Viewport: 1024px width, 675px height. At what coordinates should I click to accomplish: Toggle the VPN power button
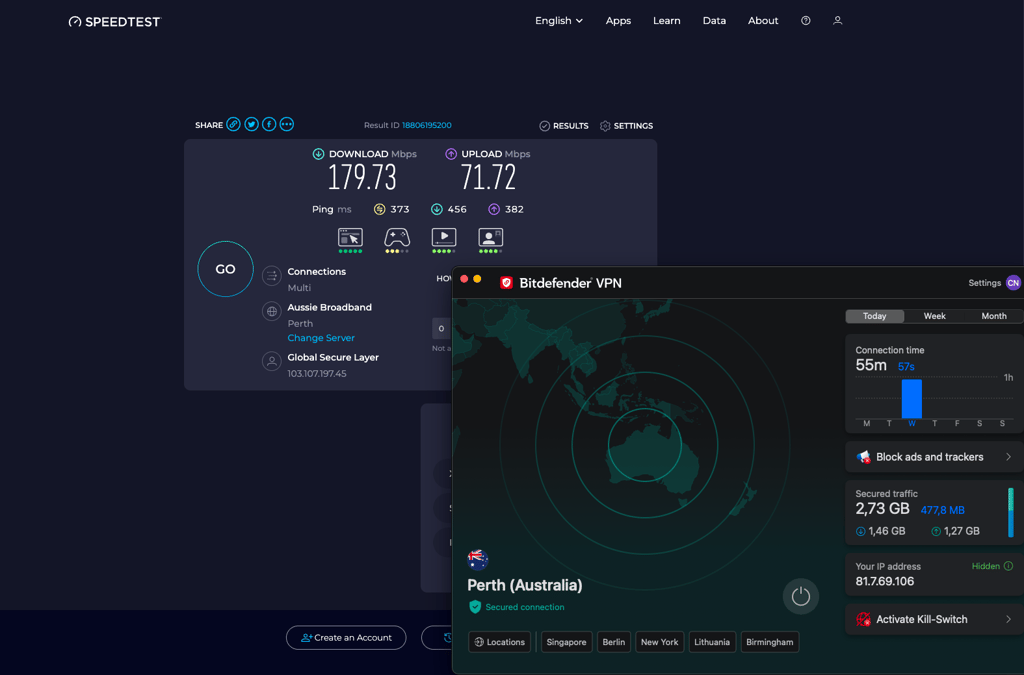click(x=801, y=596)
